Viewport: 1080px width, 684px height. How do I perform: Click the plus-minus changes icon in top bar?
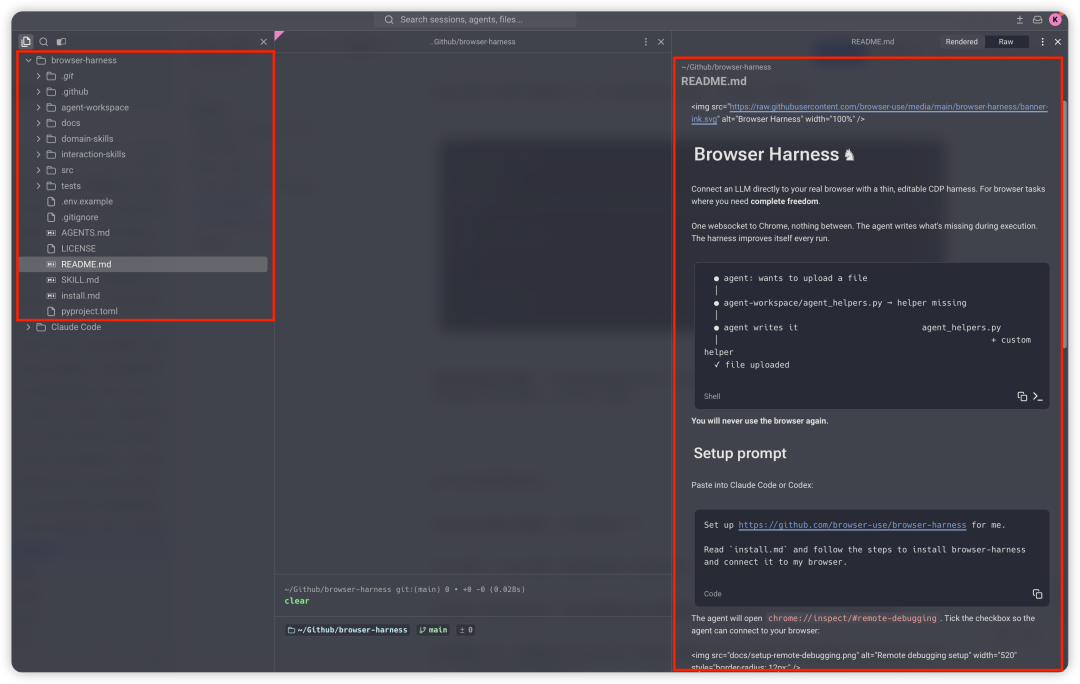pyautogui.click(x=1019, y=19)
